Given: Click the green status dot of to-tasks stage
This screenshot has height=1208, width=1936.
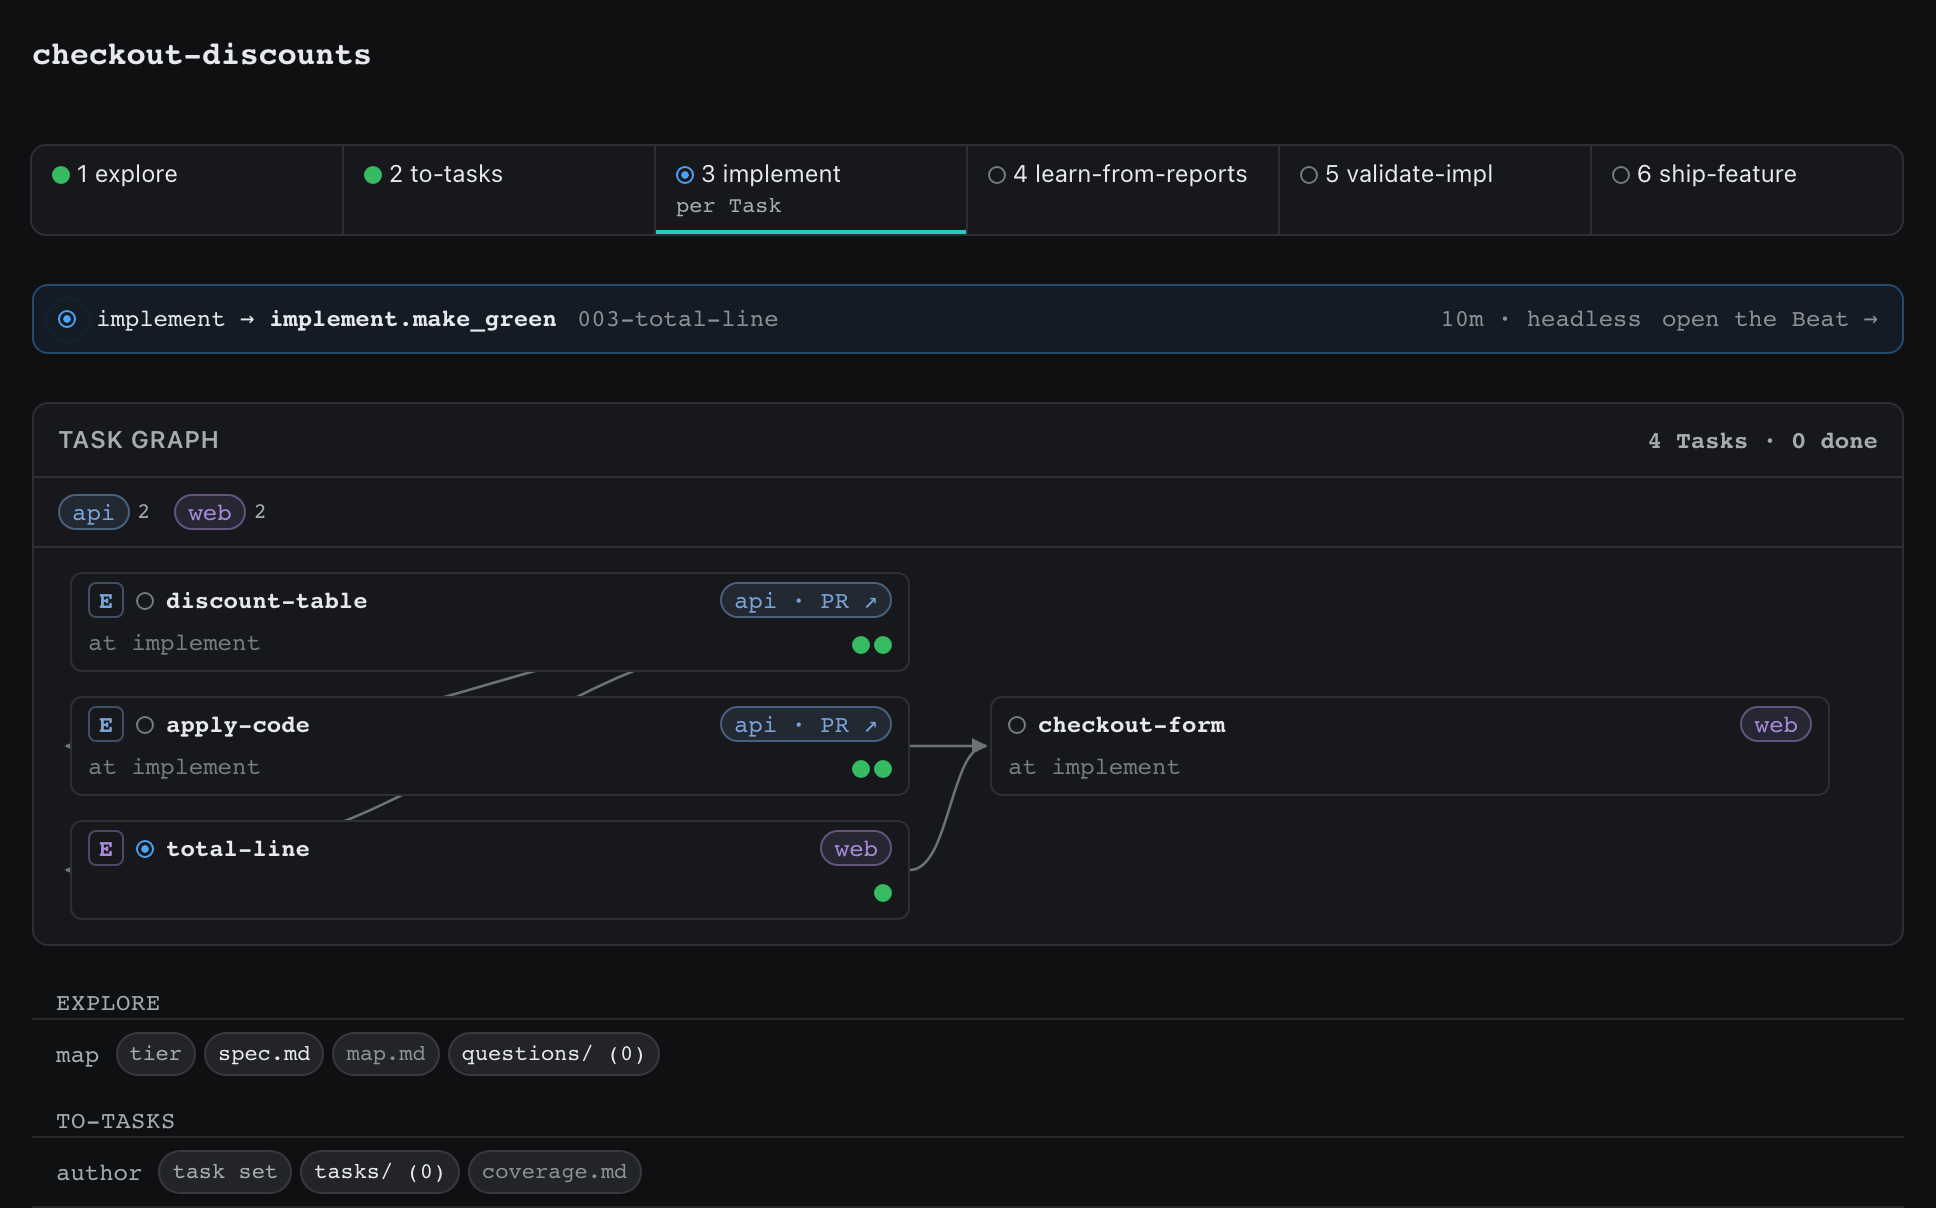Looking at the screenshot, I should tap(373, 175).
